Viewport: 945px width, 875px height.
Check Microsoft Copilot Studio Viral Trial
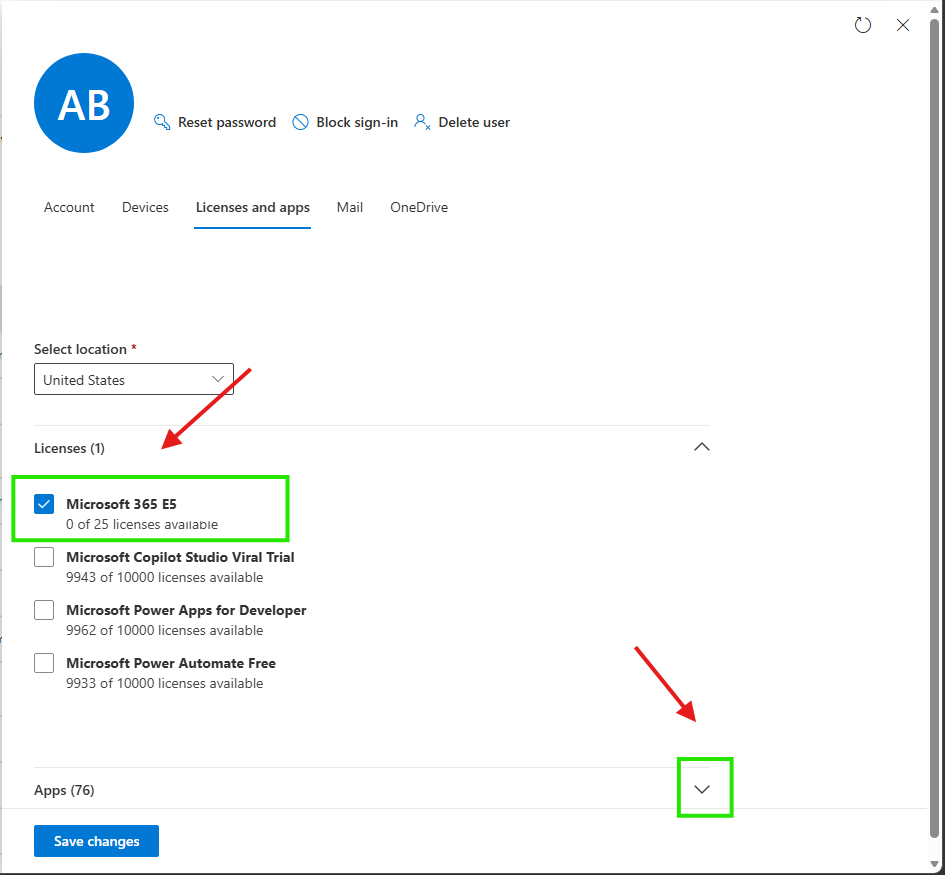pyautogui.click(x=44, y=557)
